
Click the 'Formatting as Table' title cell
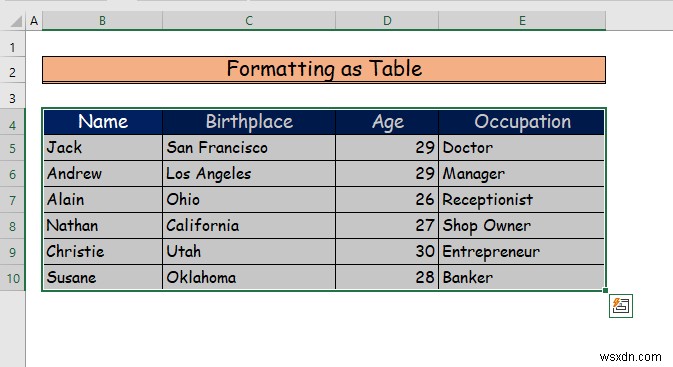pos(324,69)
